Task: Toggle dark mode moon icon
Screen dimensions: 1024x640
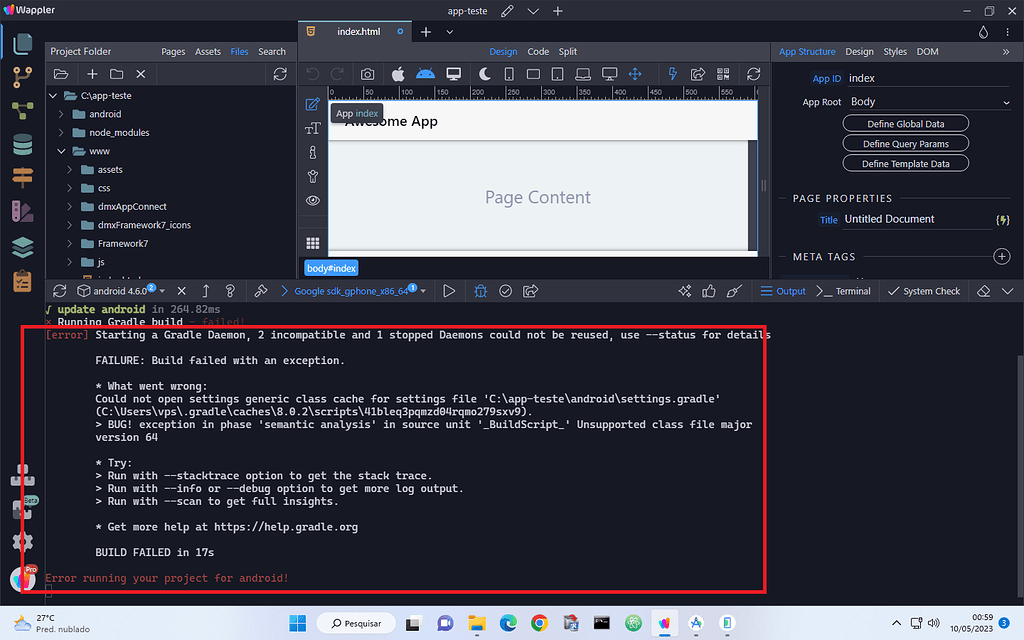Action: pyautogui.click(x=484, y=74)
